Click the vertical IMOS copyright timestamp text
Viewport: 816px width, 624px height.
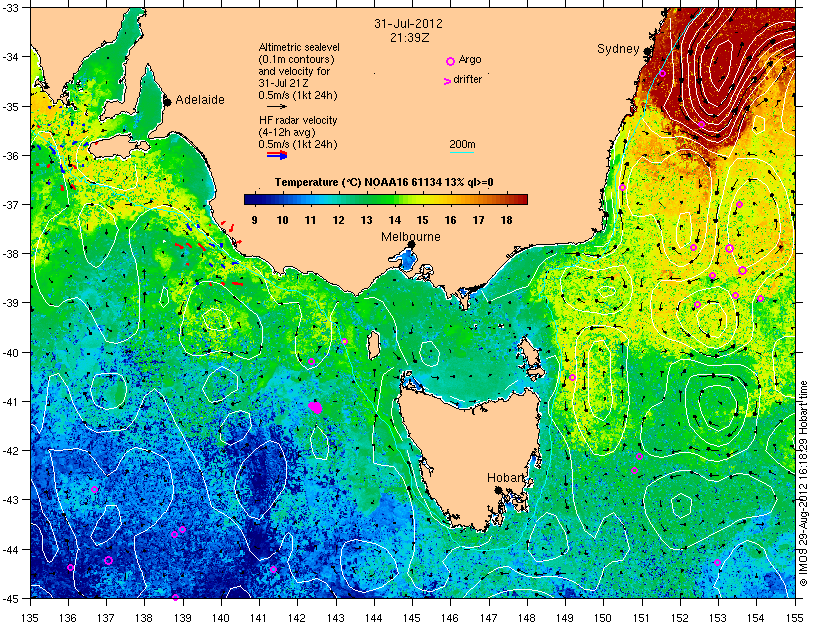[x=804, y=483]
